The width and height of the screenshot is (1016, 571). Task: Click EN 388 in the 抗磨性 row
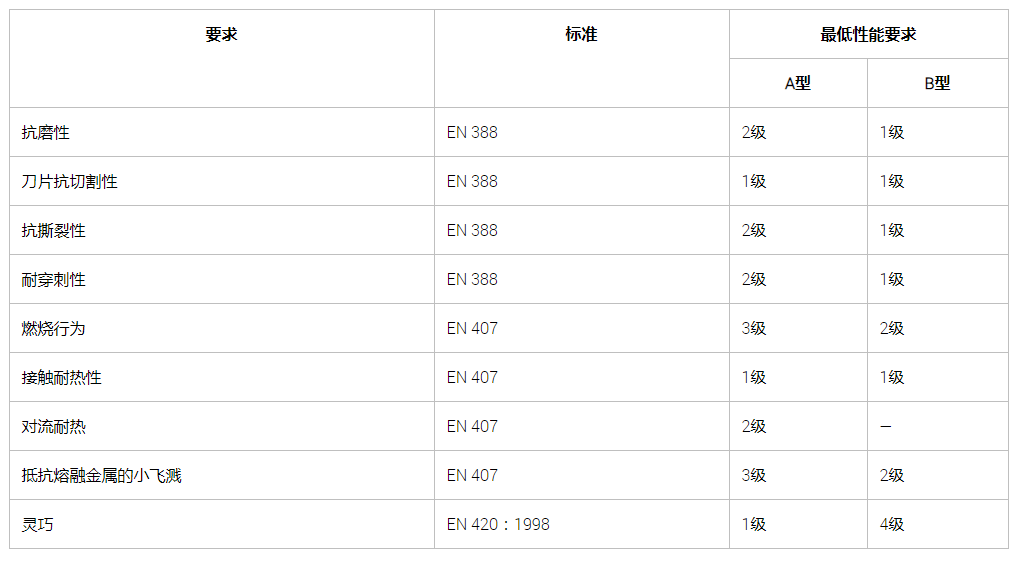[472, 132]
